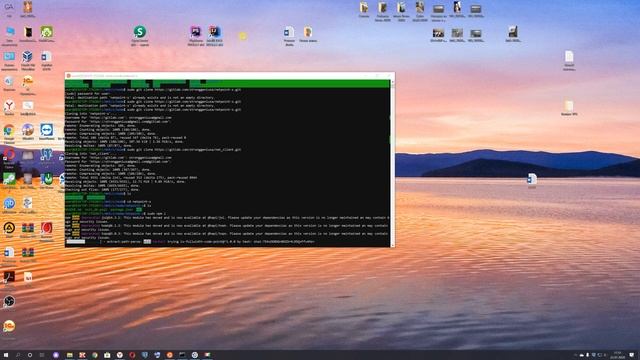Screen dimensions: 640x360
Task: Click the terminal window vertical scrollbar
Action: (x=392, y=162)
